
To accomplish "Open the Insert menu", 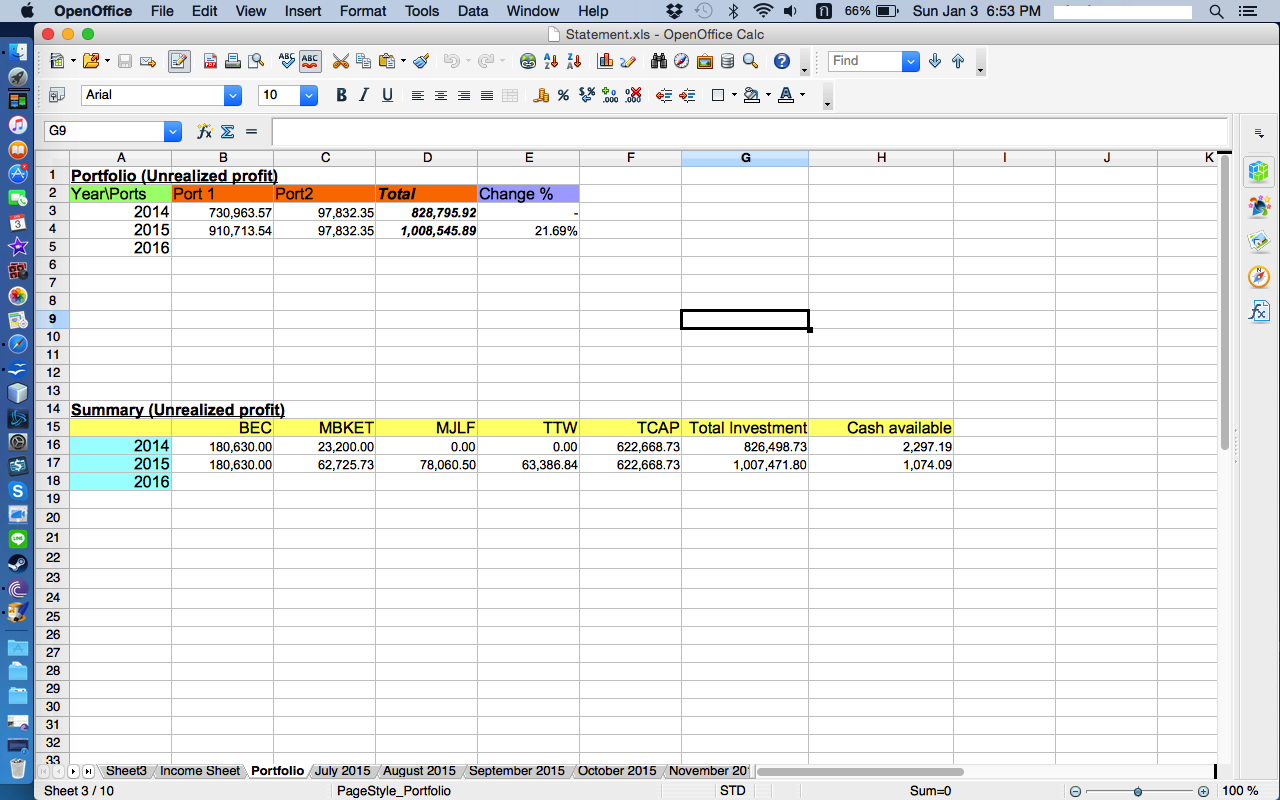I will pos(303,11).
